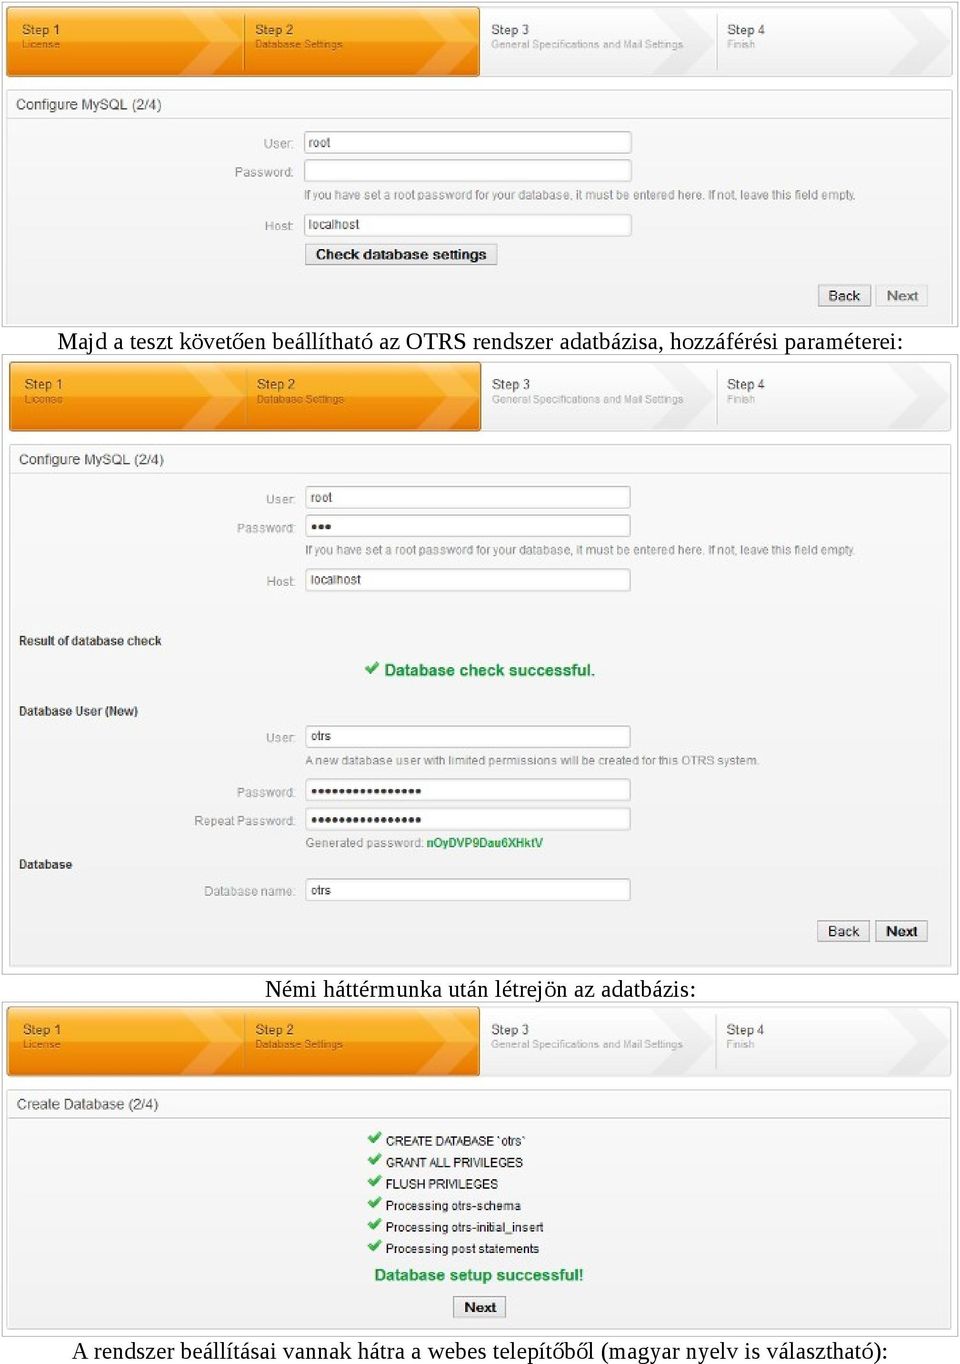Click the Repeat Password field
This screenshot has height=1364, width=960.
pyautogui.click(x=468, y=819)
